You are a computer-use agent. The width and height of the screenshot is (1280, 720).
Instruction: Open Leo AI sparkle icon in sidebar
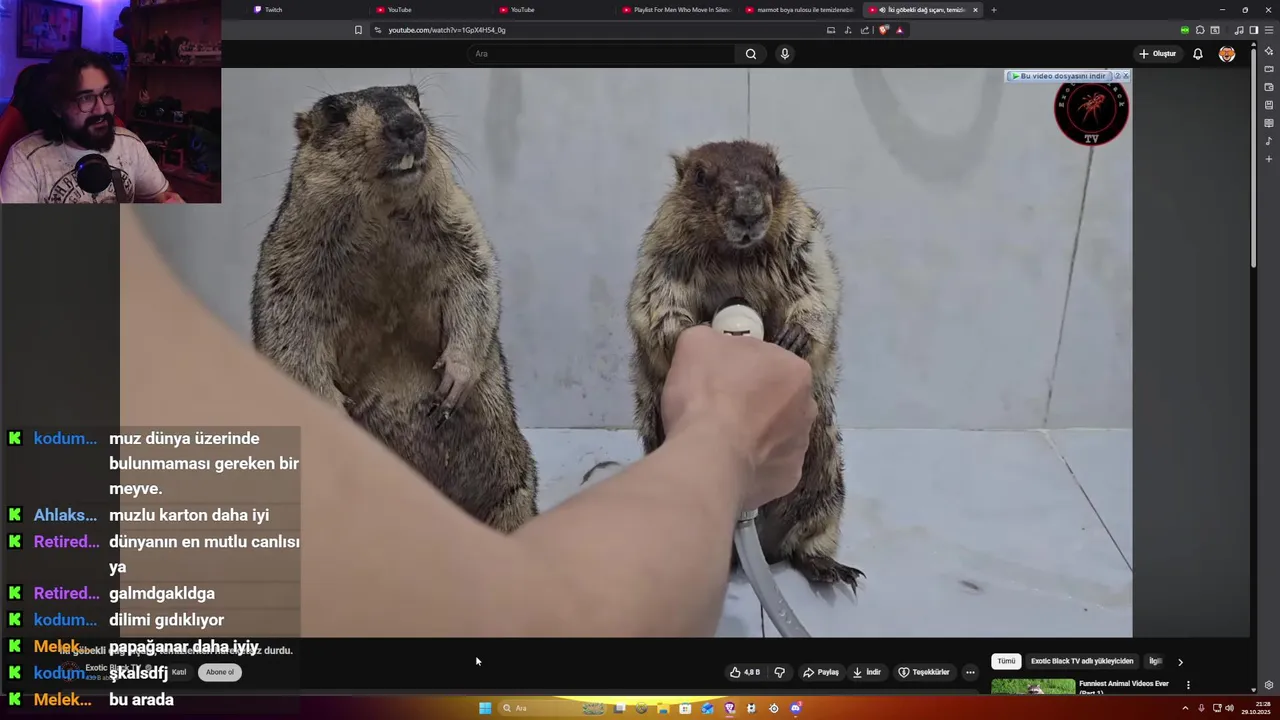point(1269,51)
